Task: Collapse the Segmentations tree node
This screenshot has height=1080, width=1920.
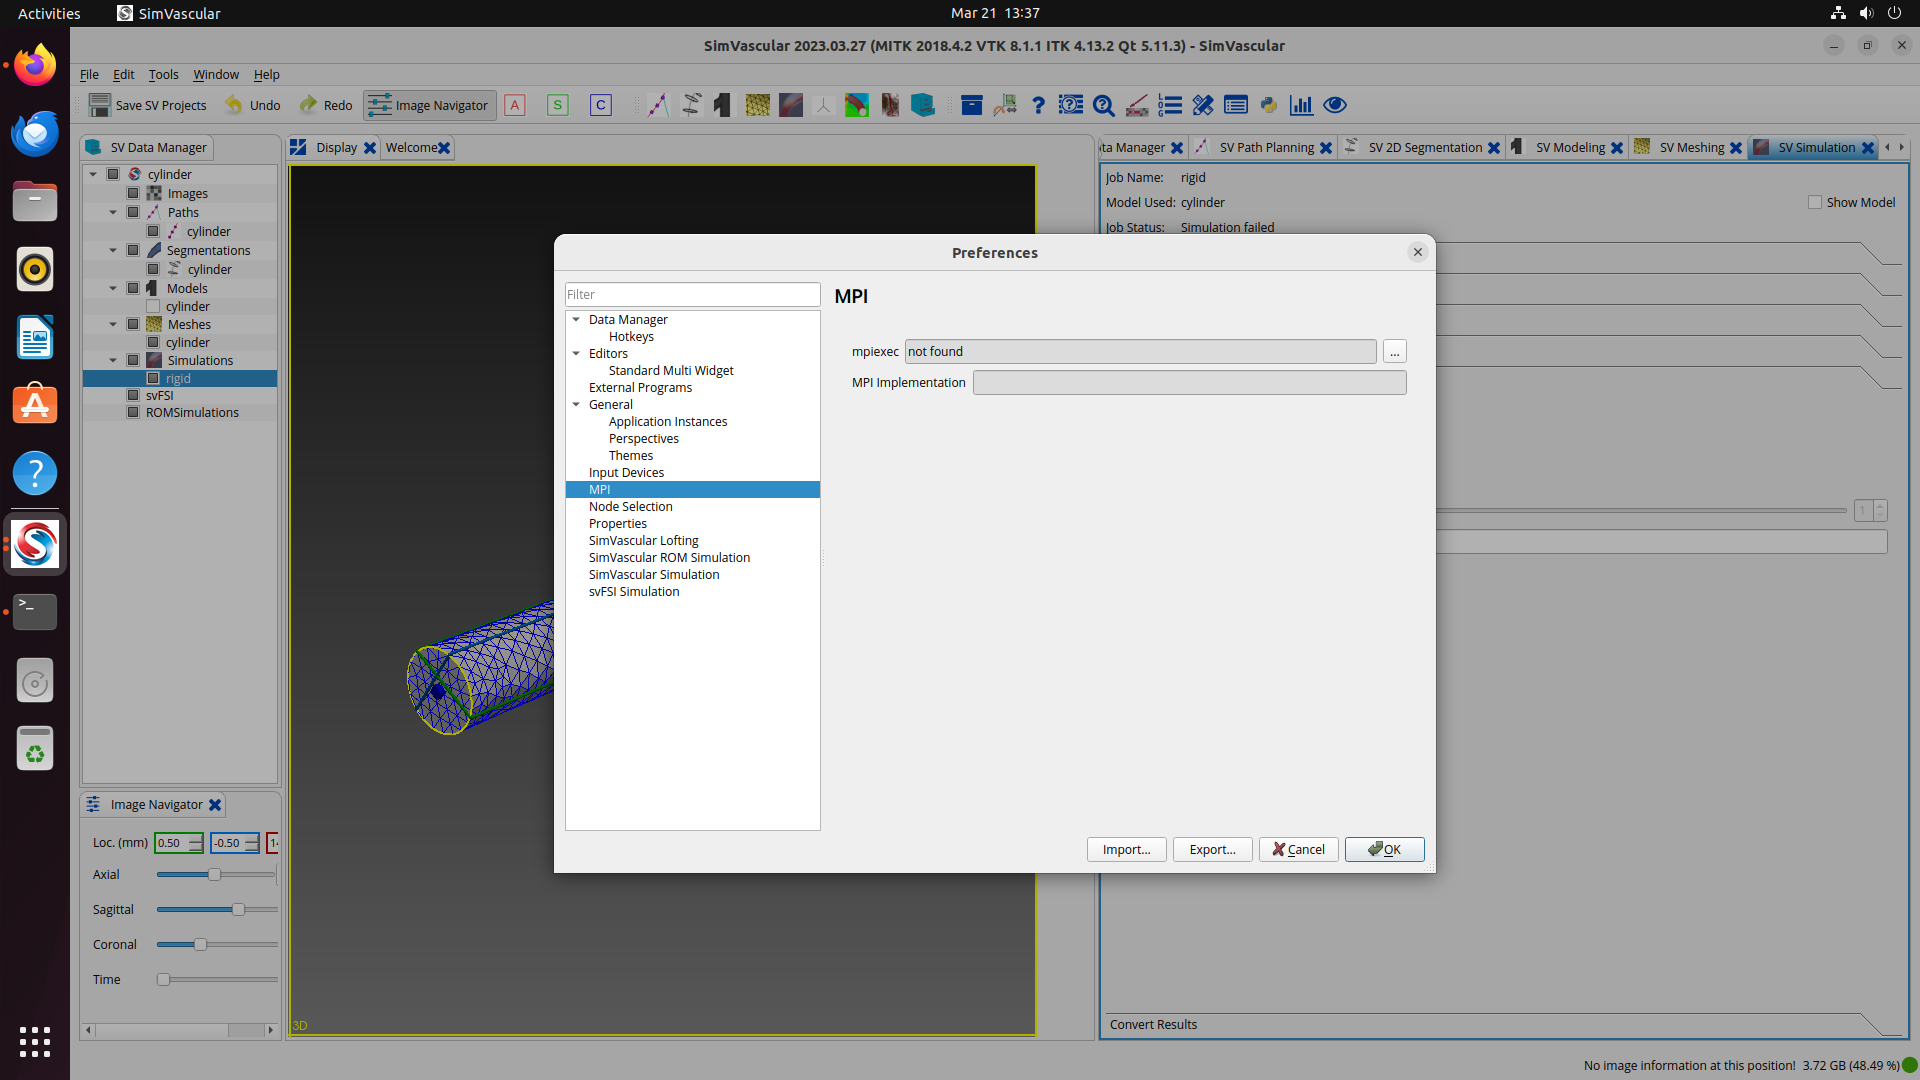Action: point(113,250)
